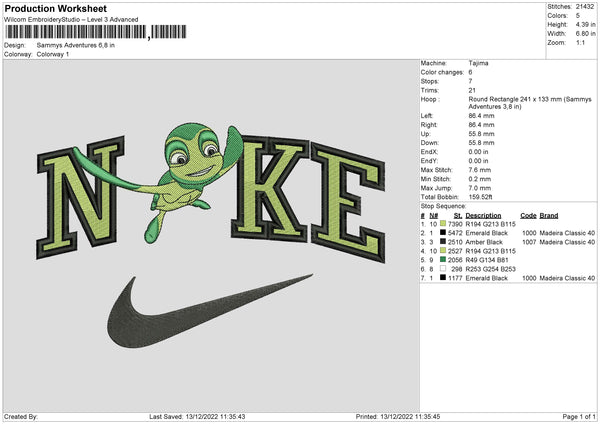Click 'Printed: 13/12/2022 11:35:45' in footer

(398, 417)
